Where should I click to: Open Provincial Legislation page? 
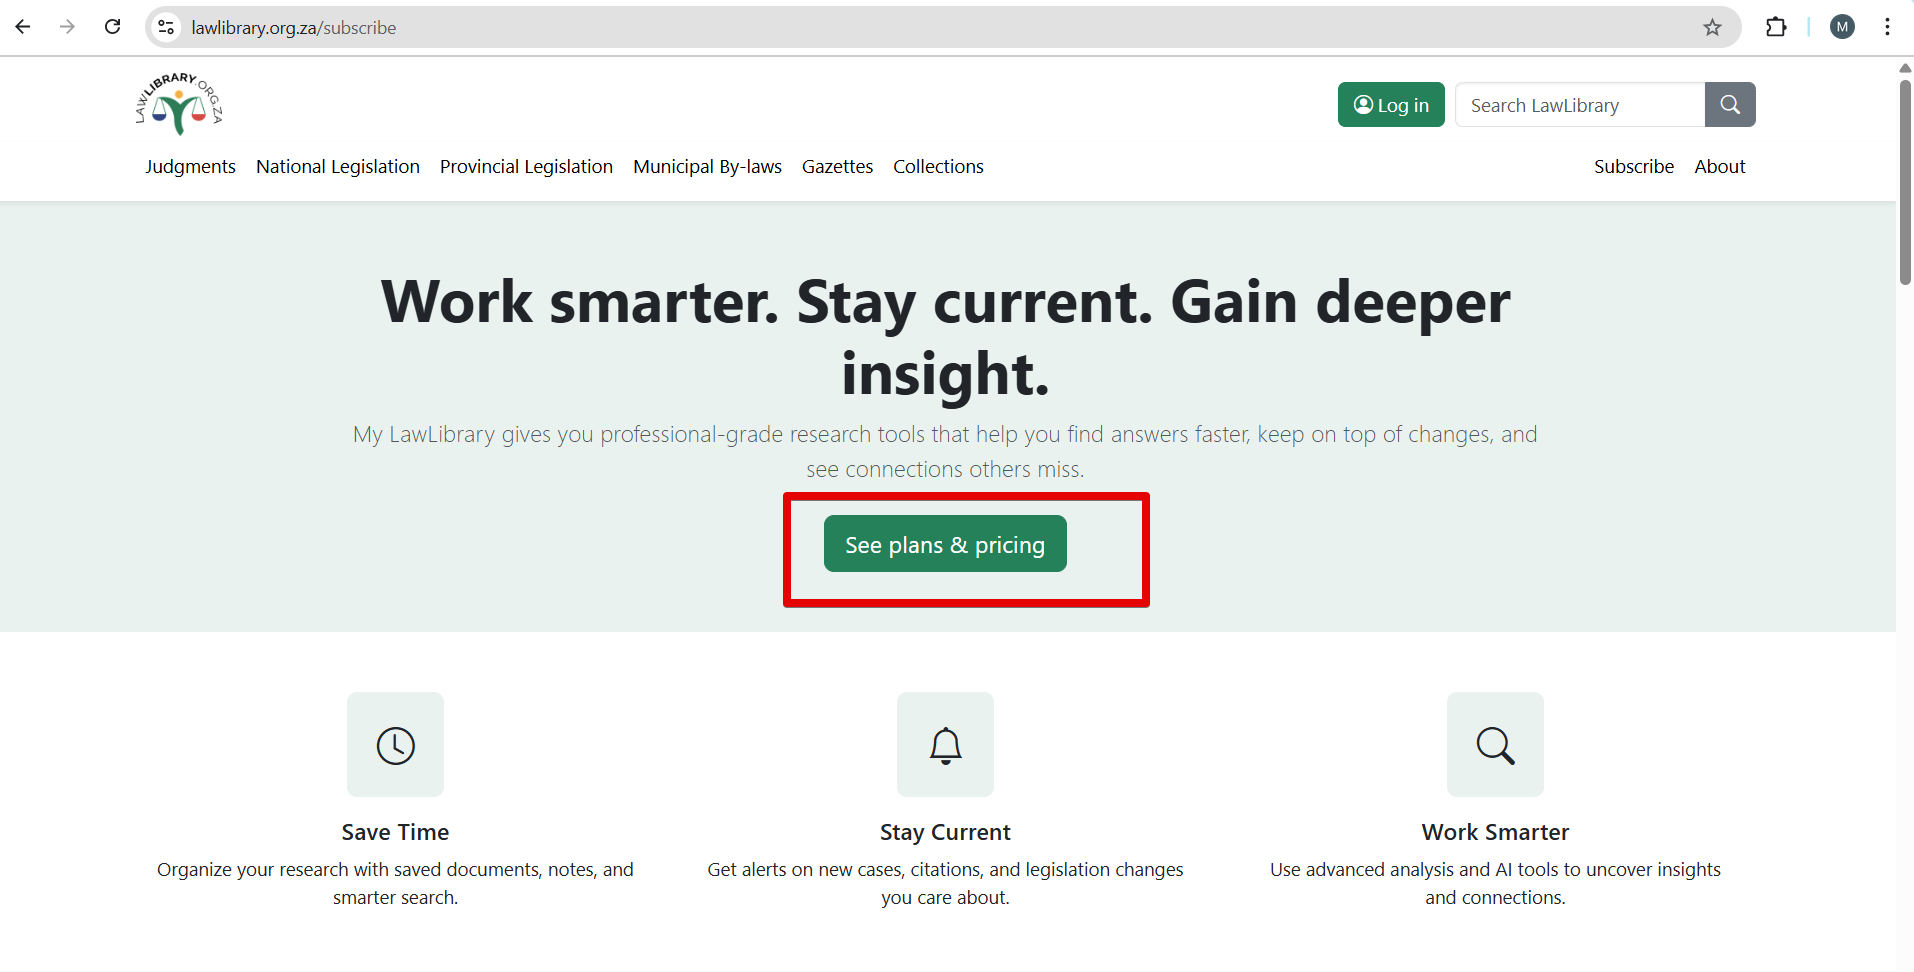click(526, 167)
